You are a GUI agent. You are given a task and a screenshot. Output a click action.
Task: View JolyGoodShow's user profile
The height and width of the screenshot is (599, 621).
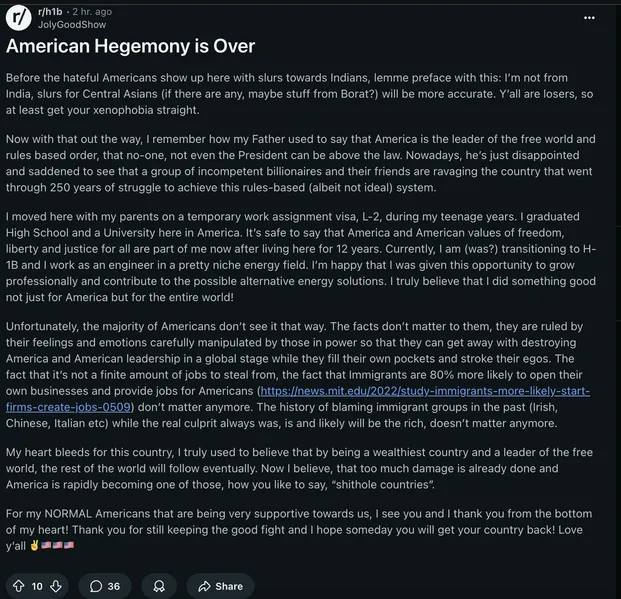point(72,24)
